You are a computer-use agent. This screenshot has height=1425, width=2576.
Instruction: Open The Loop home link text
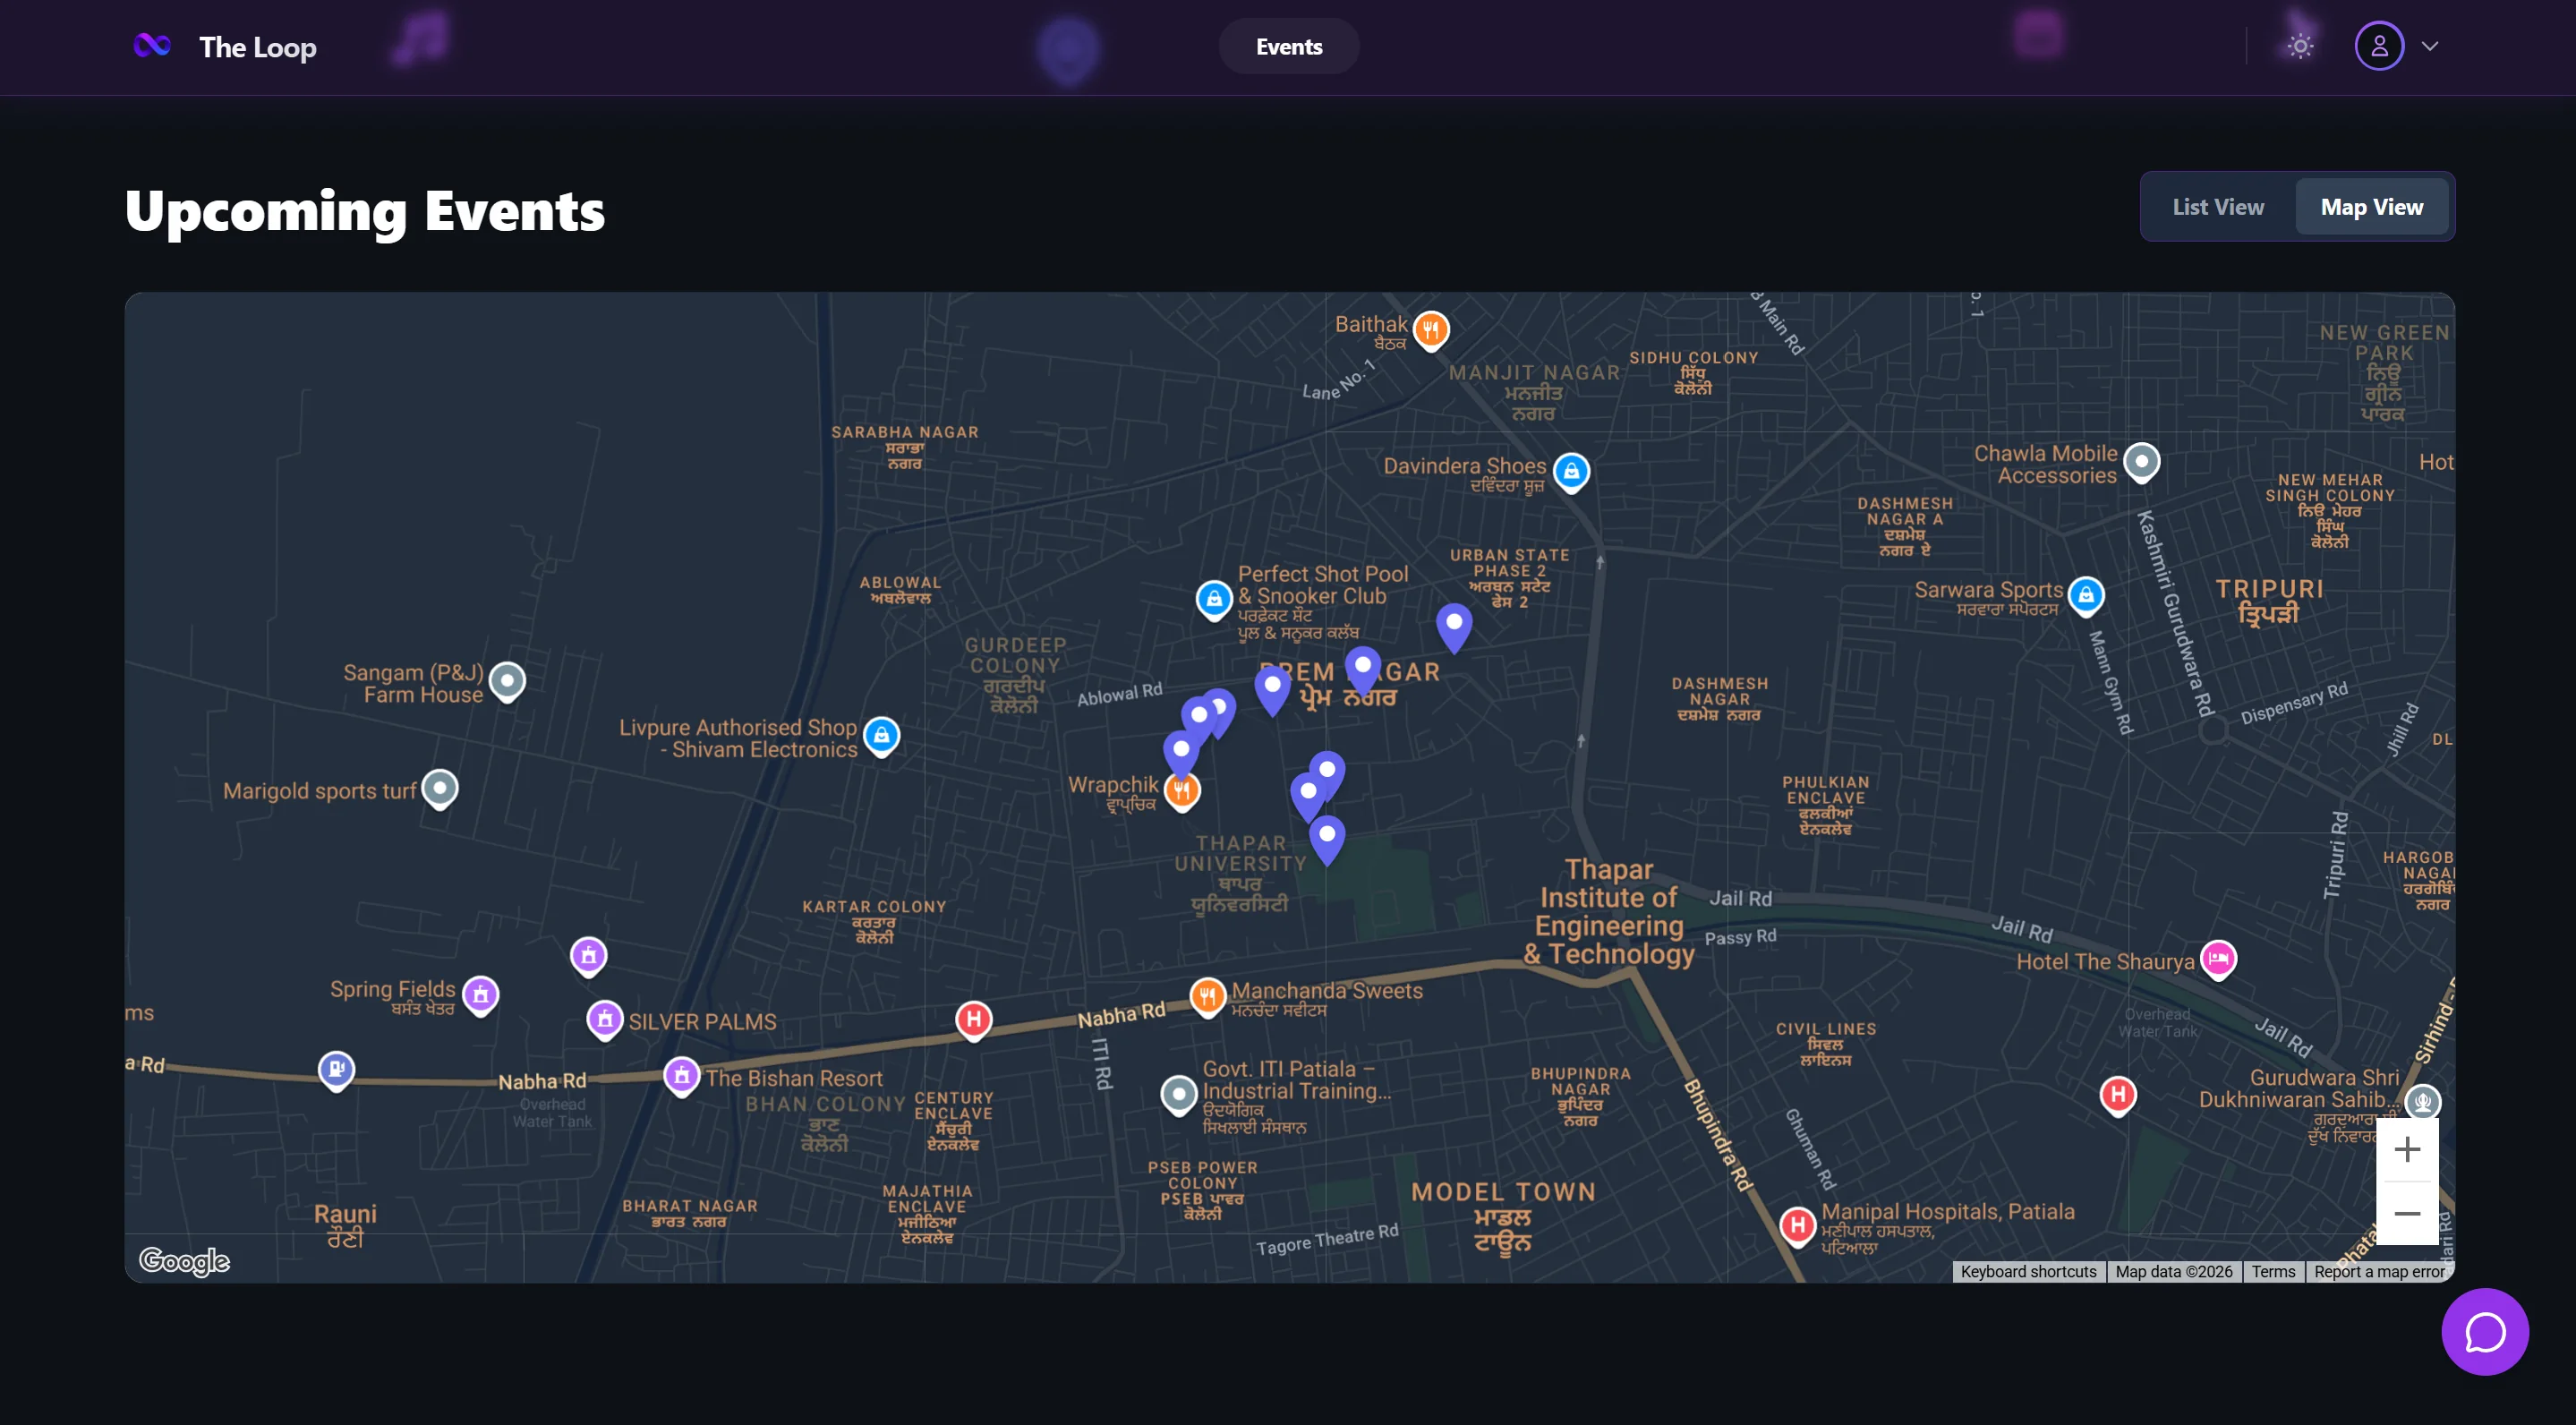tap(258, 47)
